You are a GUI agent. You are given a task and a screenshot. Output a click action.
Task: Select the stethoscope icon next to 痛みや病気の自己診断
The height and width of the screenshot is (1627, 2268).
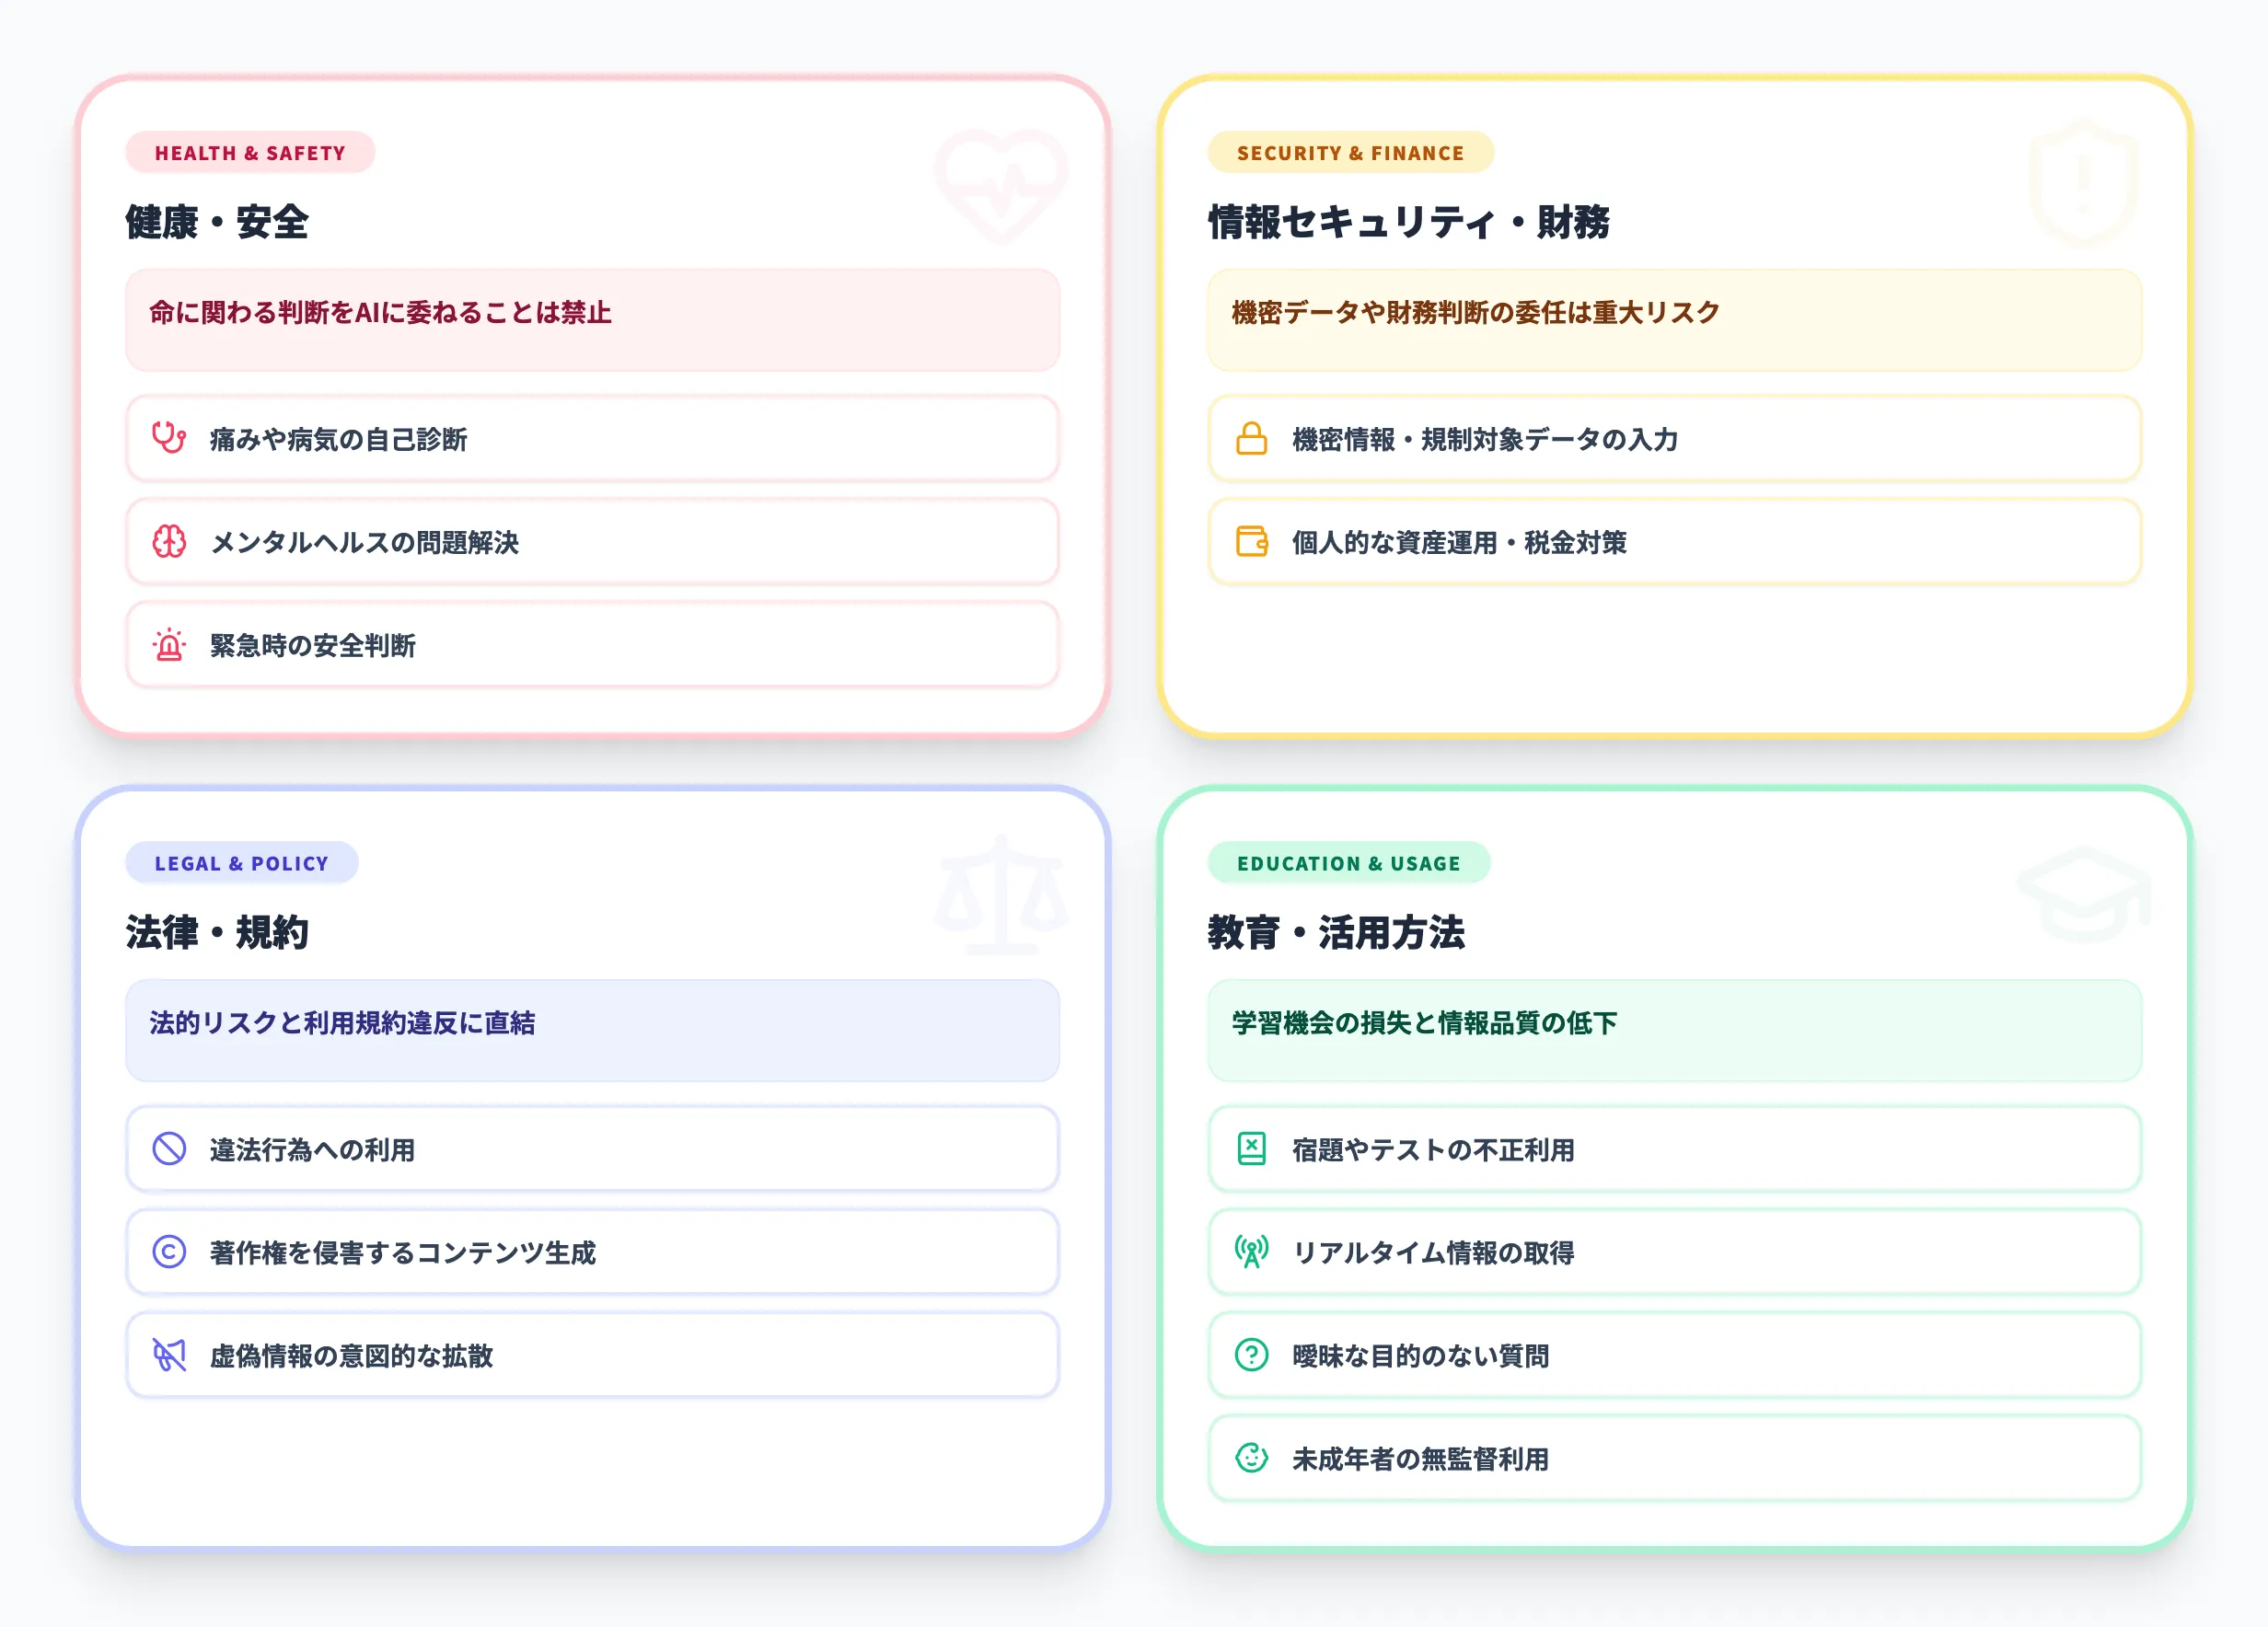point(170,439)
